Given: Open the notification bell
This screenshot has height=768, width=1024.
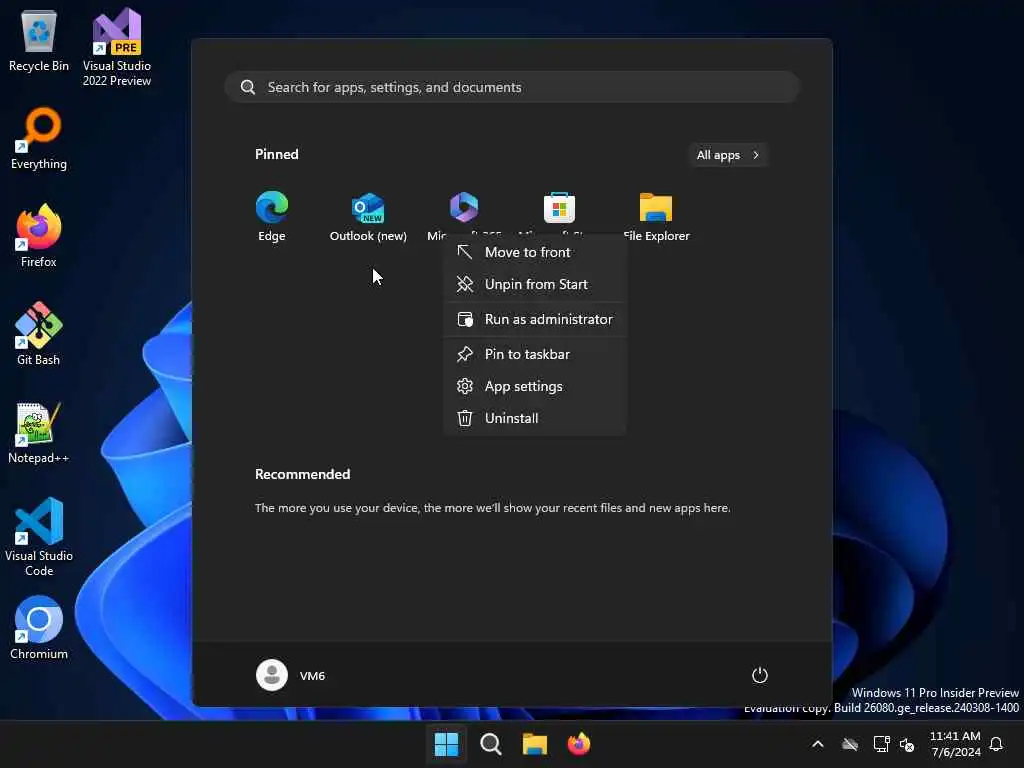Looking at the screenshot, I should click(996, 744).
